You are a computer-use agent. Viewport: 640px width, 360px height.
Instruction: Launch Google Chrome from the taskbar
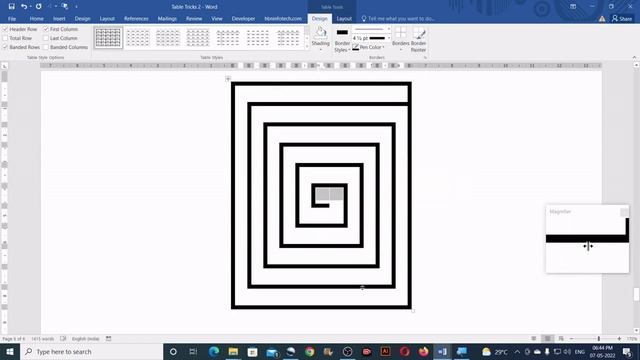point(310,351)
